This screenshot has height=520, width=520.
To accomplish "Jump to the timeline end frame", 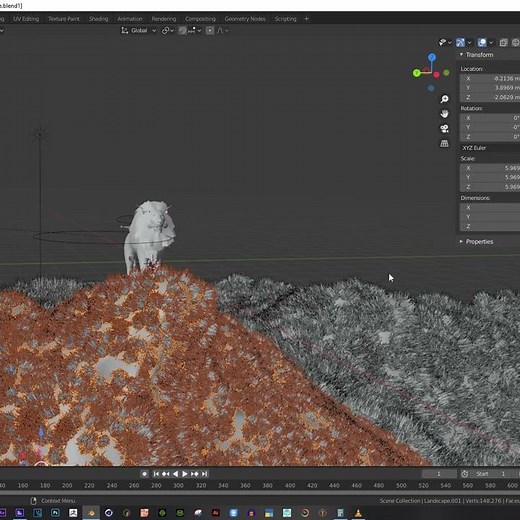I will pyautogui.click(x=205, y=474).
